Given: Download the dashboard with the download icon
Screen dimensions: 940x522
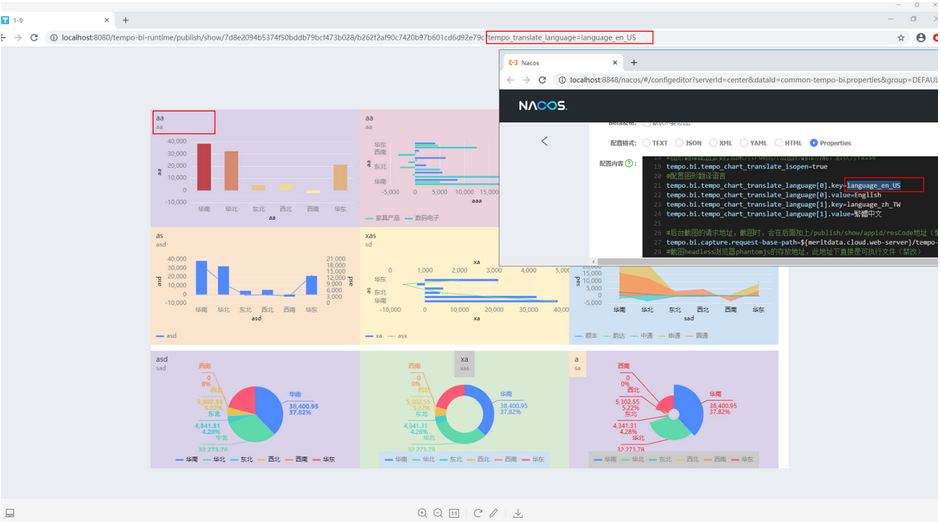Looking at the screenshot, I should point(518,513).
